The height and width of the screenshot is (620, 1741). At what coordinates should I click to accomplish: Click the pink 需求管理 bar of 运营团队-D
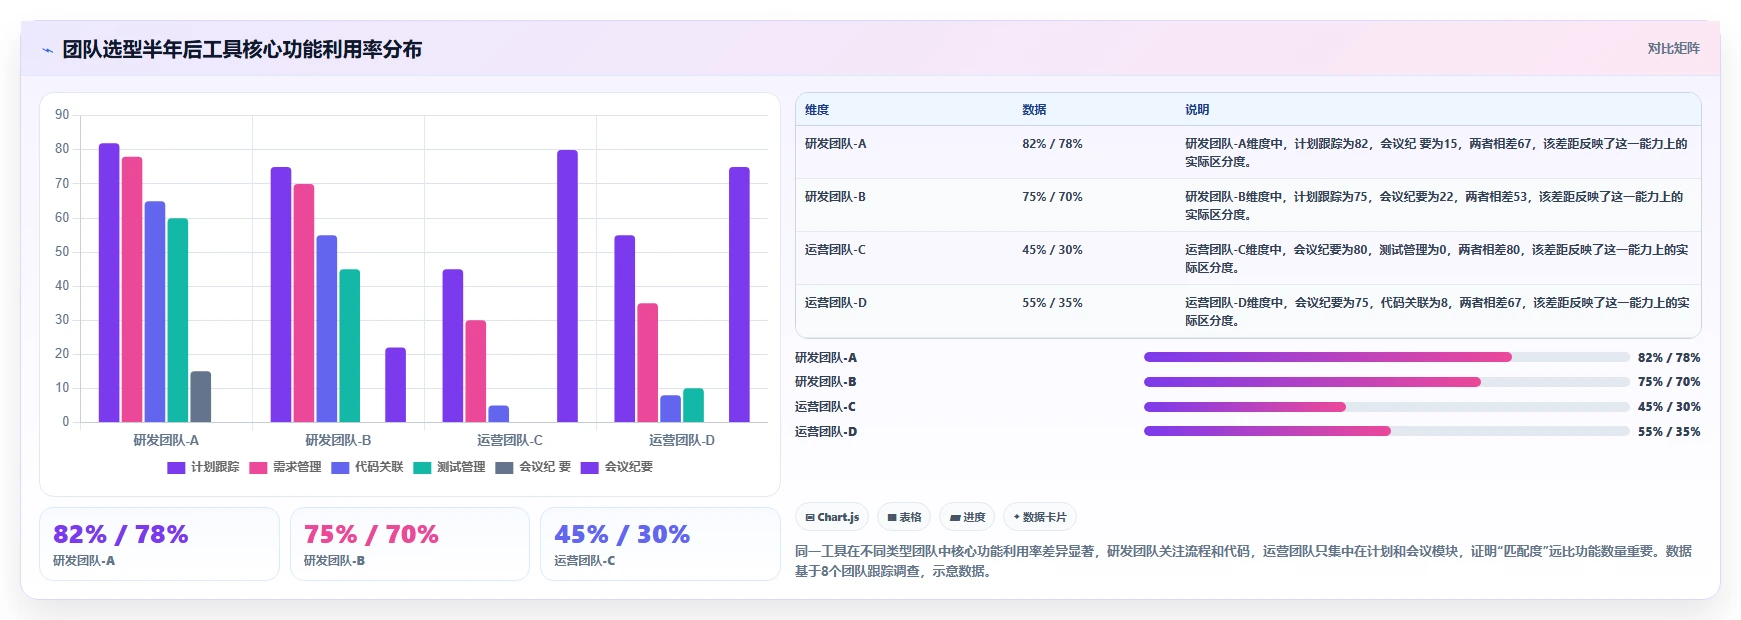pyautogui.click(x=648, y=363)
